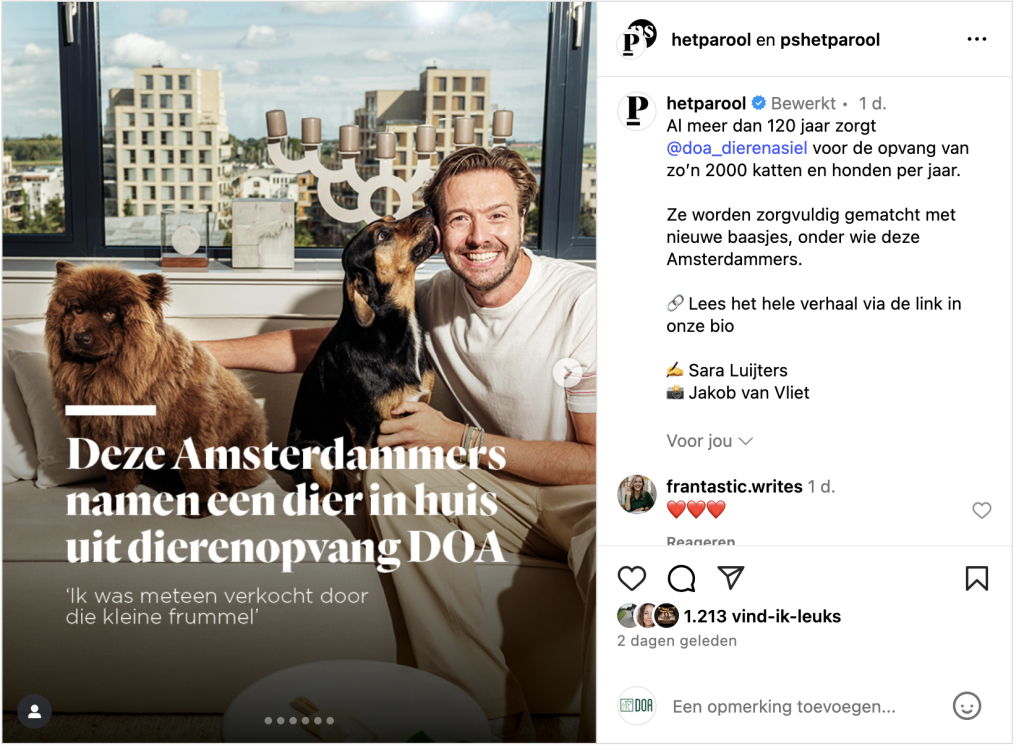Image resolution: width=1024 pixels, height=754 pixels.
Task: Like the frantastic.writes comment heart
Action: click(982, 510)
